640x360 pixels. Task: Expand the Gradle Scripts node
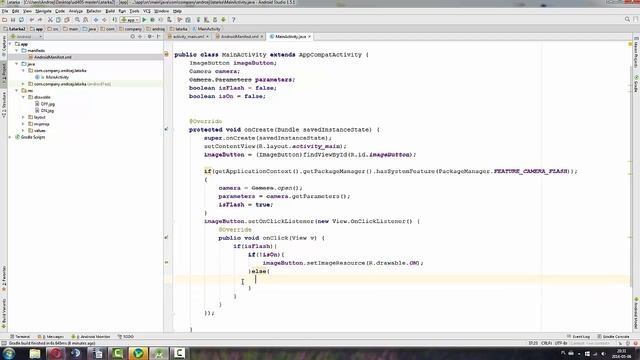click(11, 137)
